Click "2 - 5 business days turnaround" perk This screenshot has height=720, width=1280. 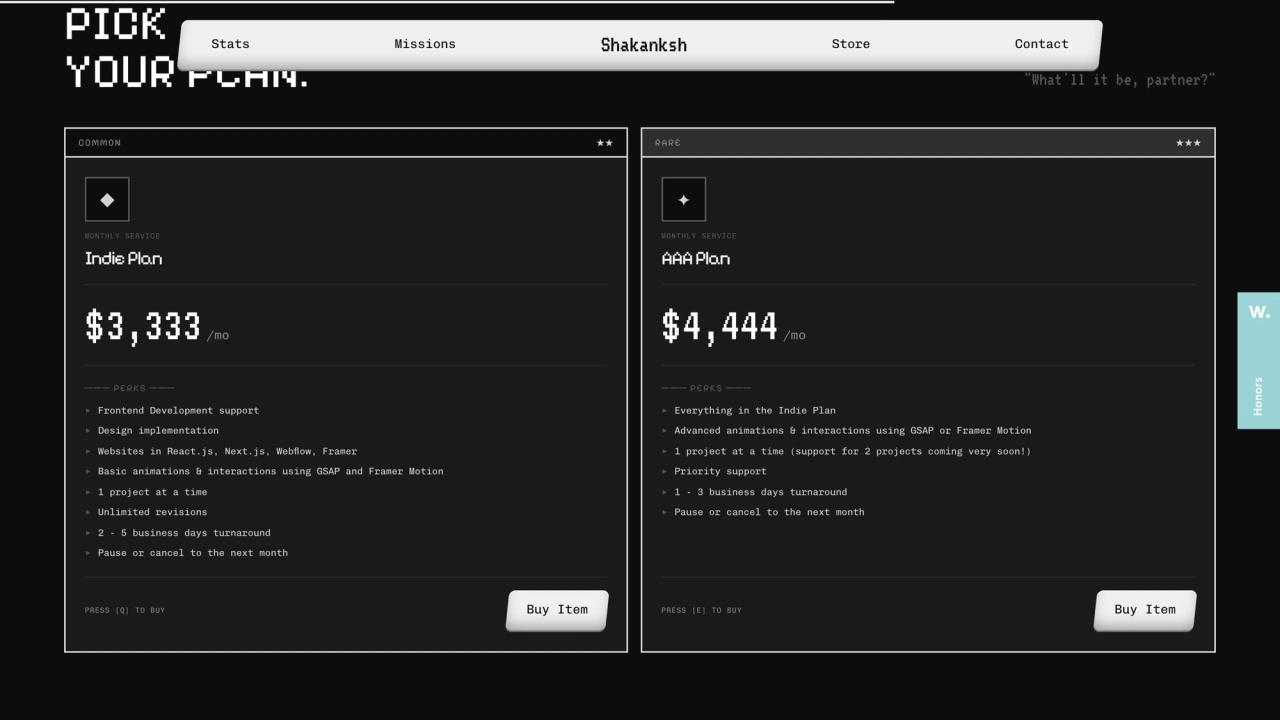tap(184, 533)
